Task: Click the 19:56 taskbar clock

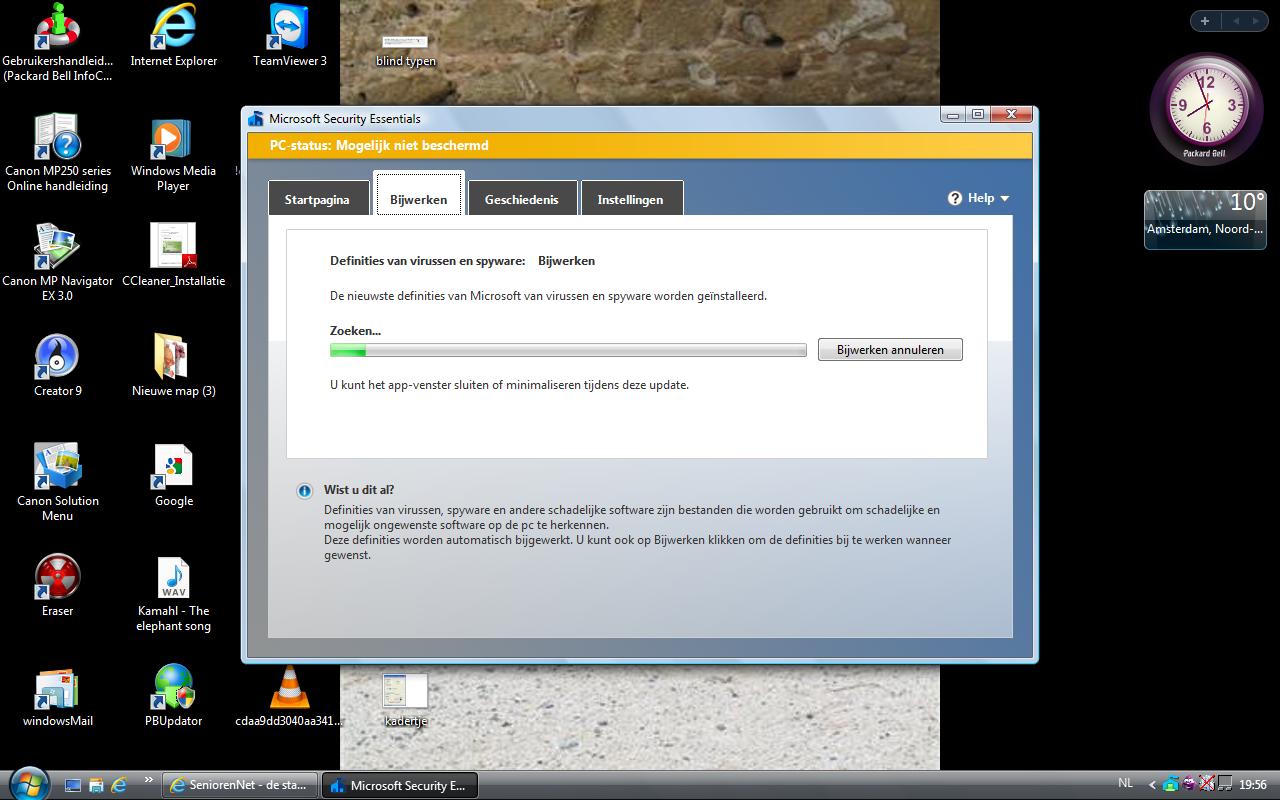Action: (x=1253, y=785)
